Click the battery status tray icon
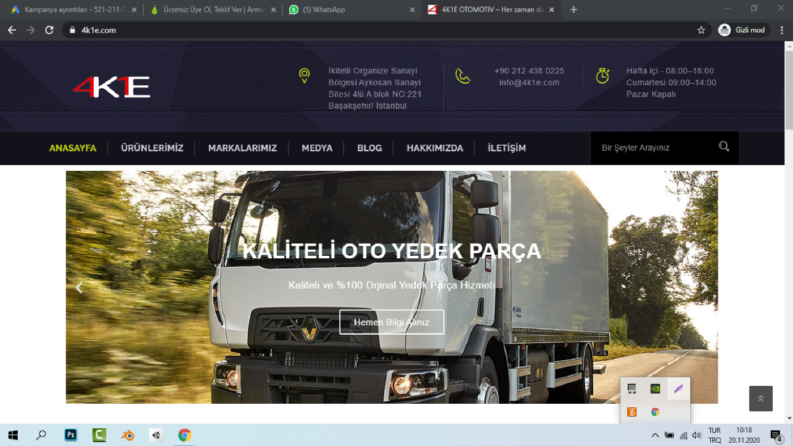This screenshot has height=446, width=793. pyautogui.click(x=669, y=435)
